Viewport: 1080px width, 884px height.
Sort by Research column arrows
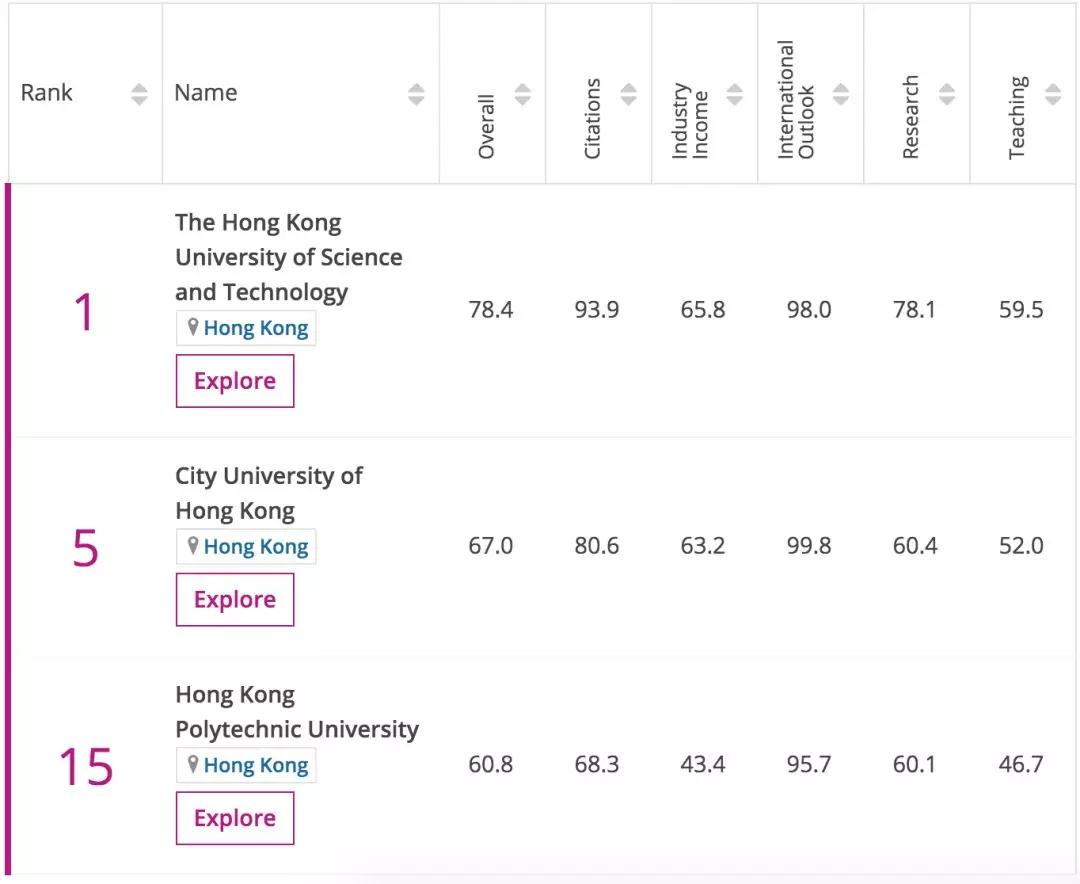coord(947,94)
